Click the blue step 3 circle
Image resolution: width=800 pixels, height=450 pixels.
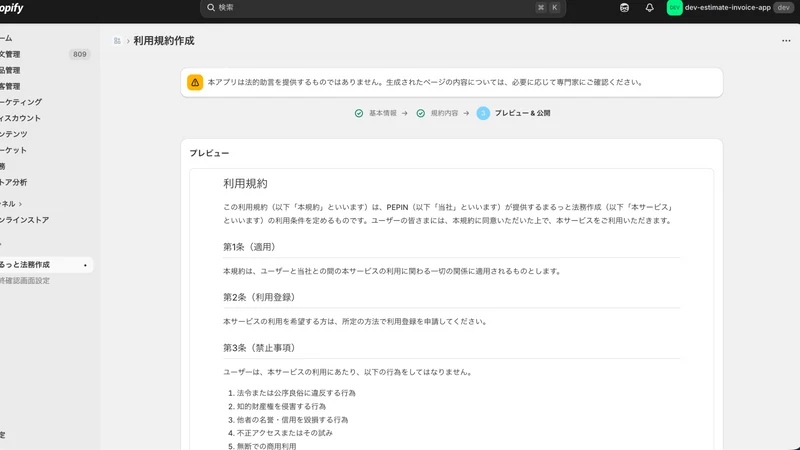pos(483,113)
